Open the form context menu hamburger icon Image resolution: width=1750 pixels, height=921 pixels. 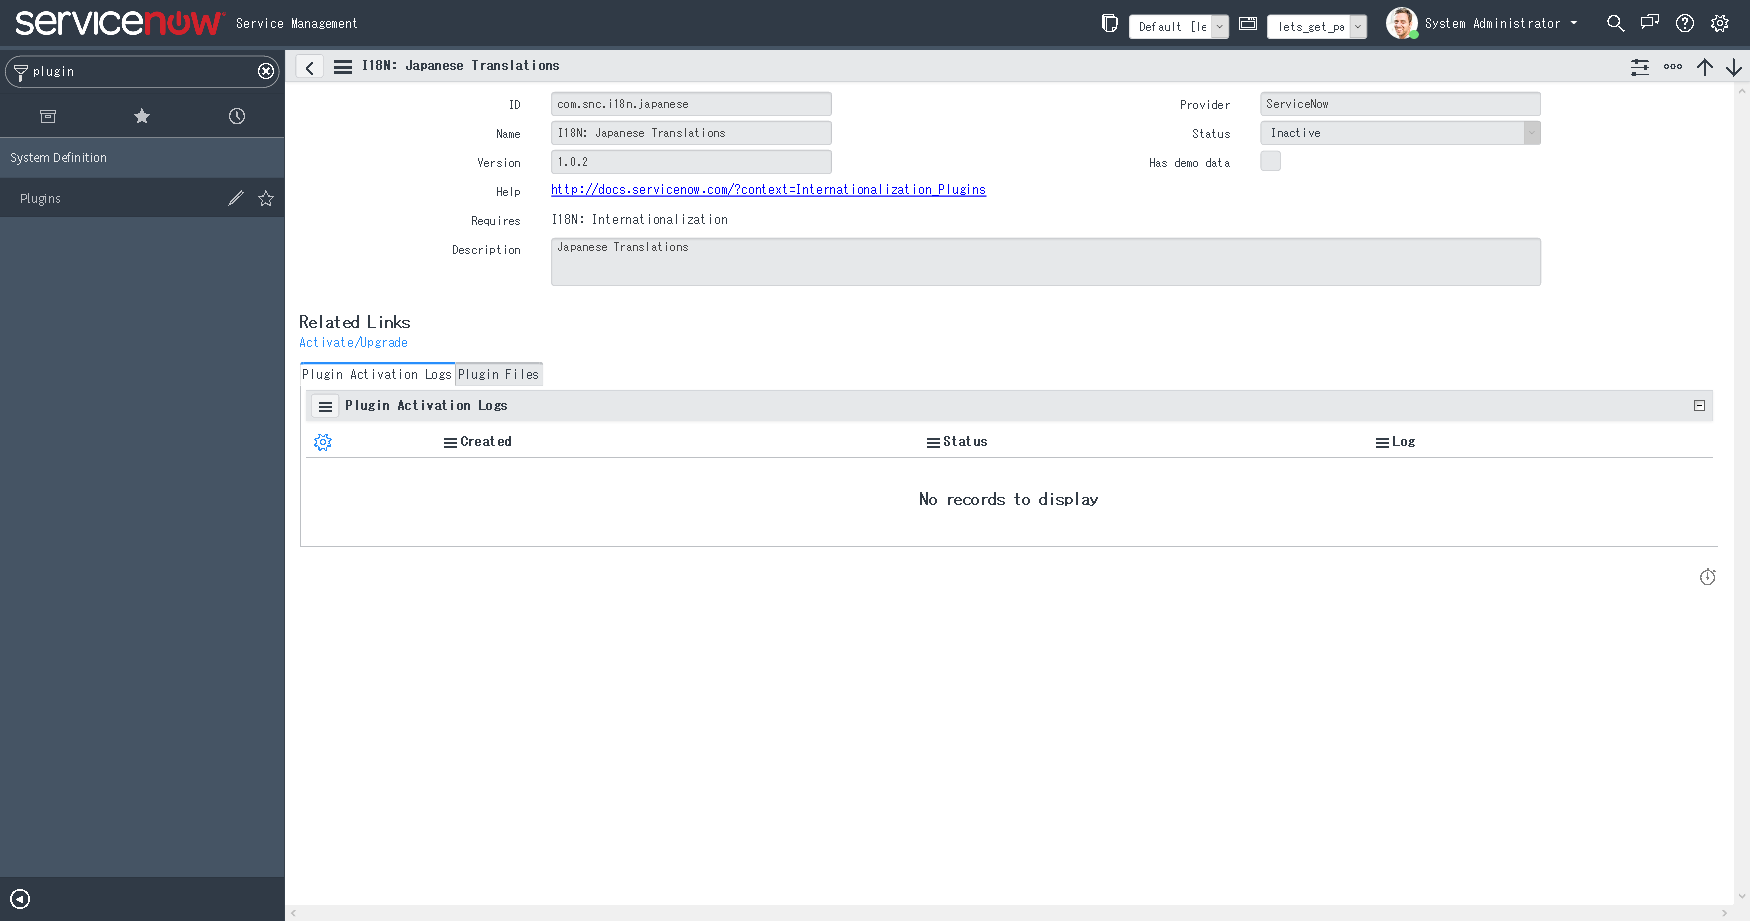343,66
